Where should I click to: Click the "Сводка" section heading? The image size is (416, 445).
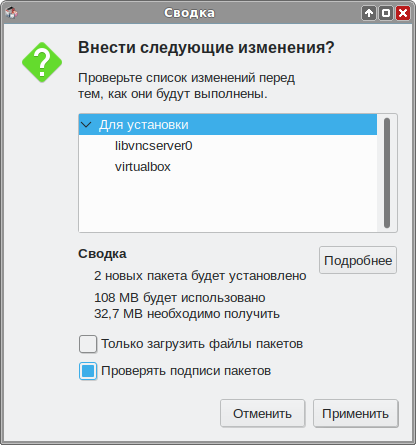(x=102, y=254)
